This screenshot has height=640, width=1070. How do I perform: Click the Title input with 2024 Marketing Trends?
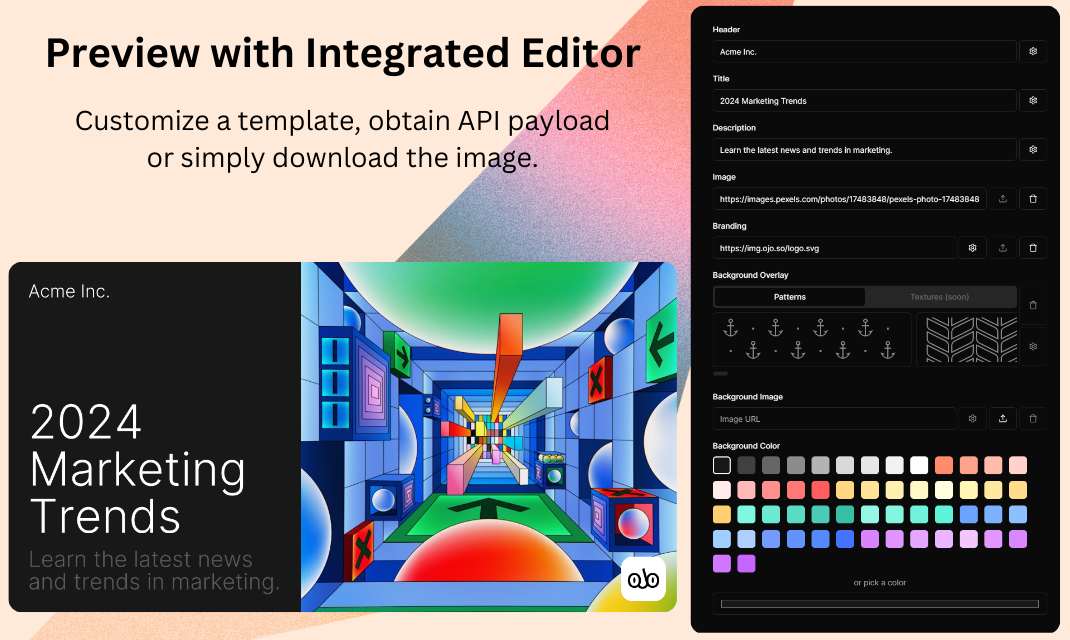865,101
